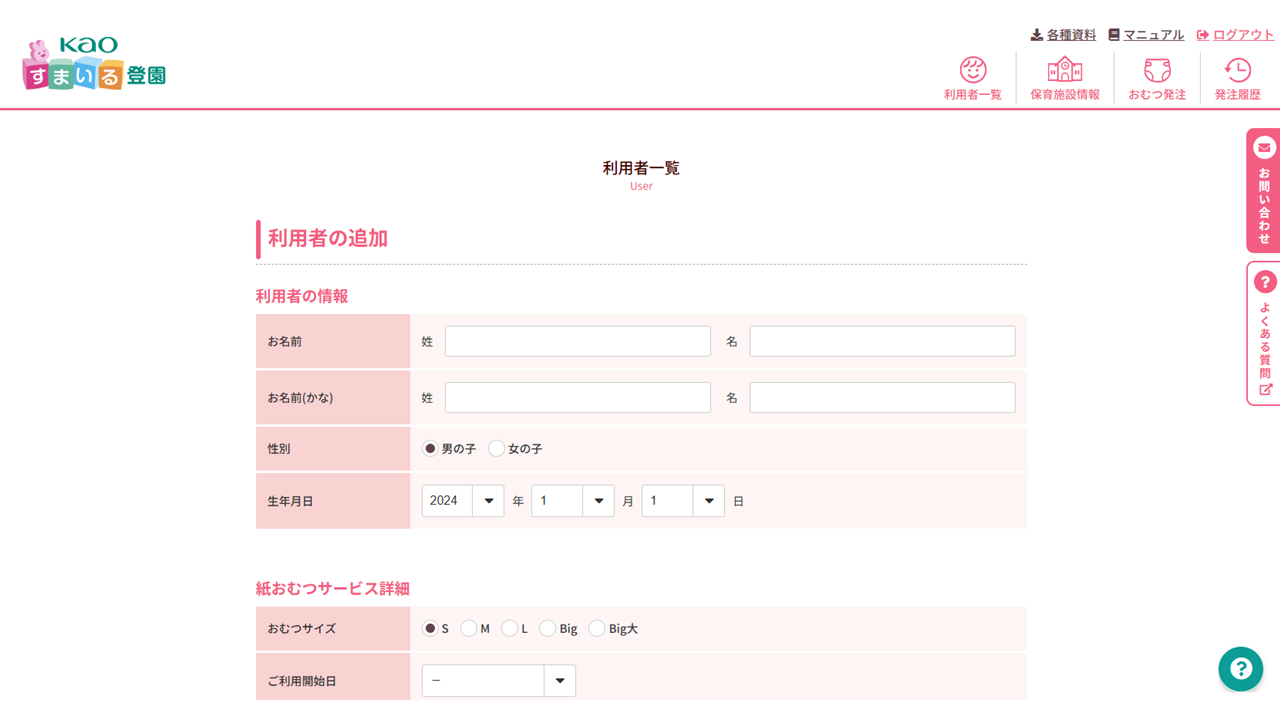Viewport: 1280px width, 720px height.
Task: Open the マニュアル link
Action: 1154,35
